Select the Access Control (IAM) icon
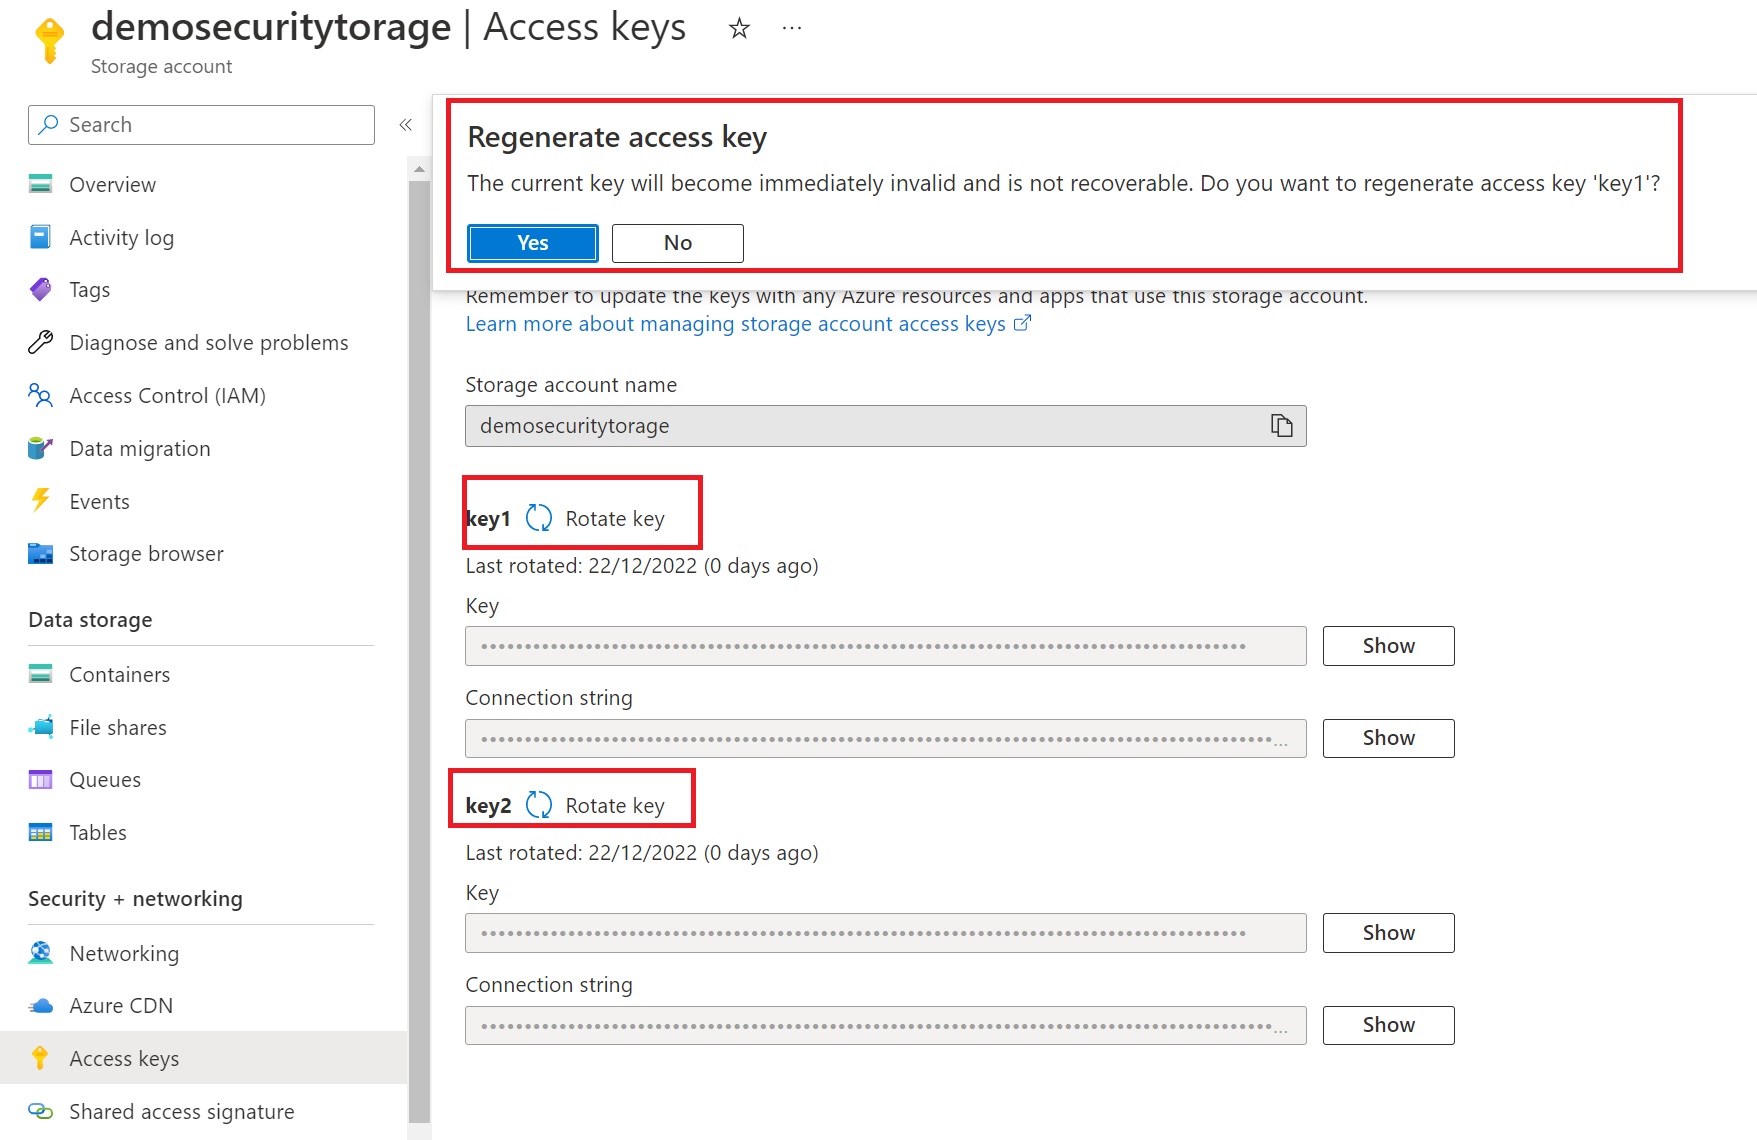Viewport: 1757px width, 1140px height. pyautogui.click(x=41, y=396)
